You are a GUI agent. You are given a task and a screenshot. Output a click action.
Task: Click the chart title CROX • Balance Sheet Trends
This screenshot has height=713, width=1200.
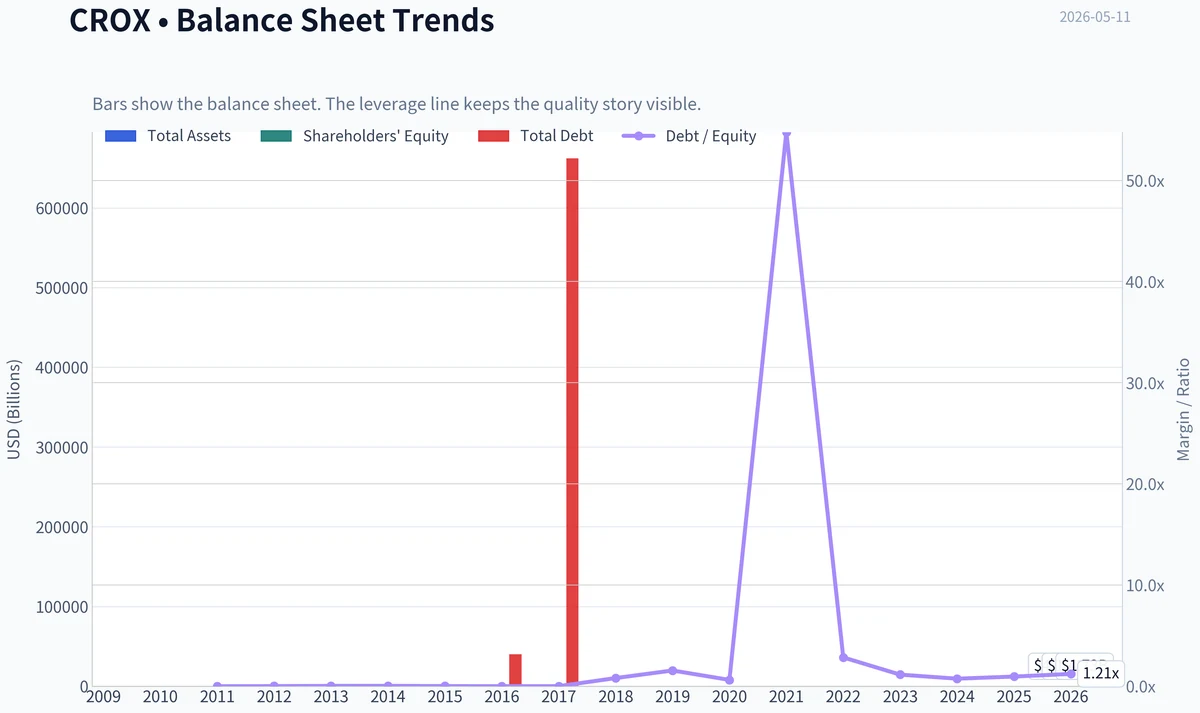click(x=282, y=19)
